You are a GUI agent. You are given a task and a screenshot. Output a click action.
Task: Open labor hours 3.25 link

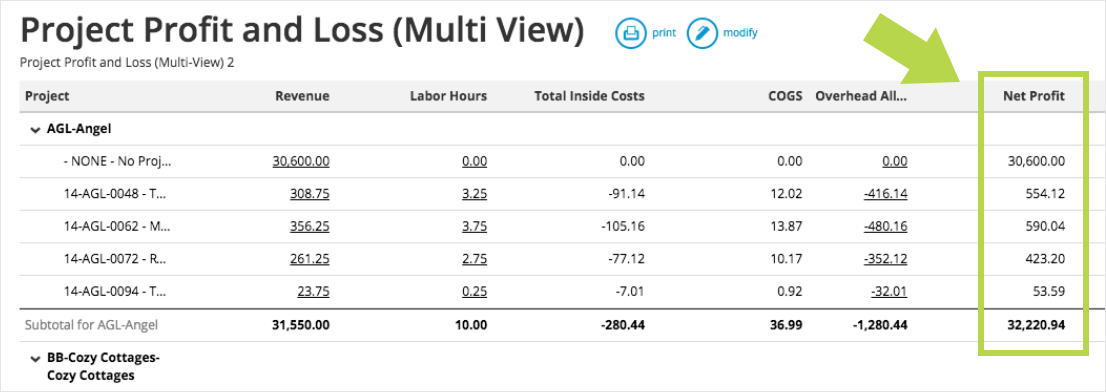click(475, 193)
